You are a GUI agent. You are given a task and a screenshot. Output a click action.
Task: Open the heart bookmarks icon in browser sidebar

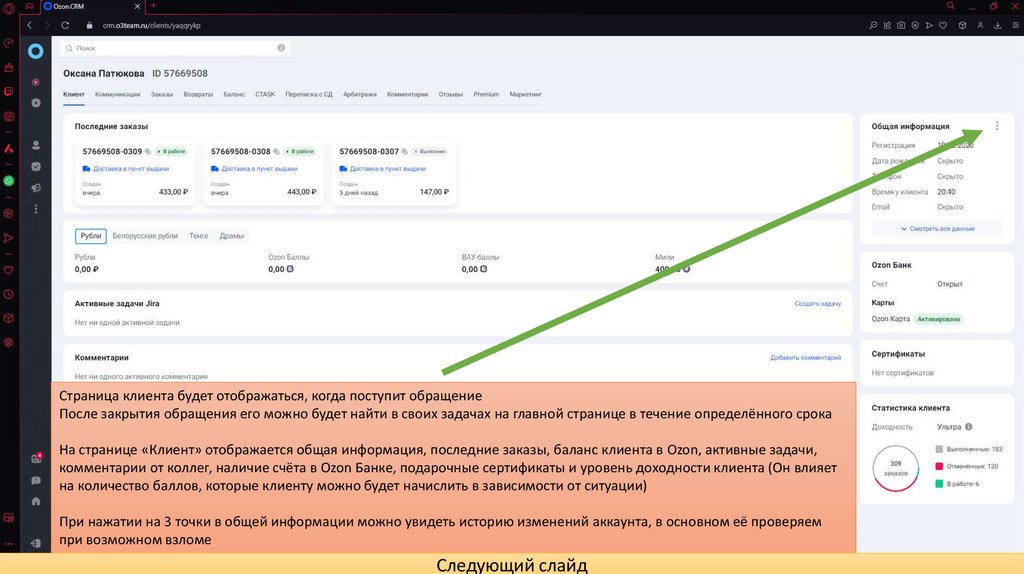8,270
